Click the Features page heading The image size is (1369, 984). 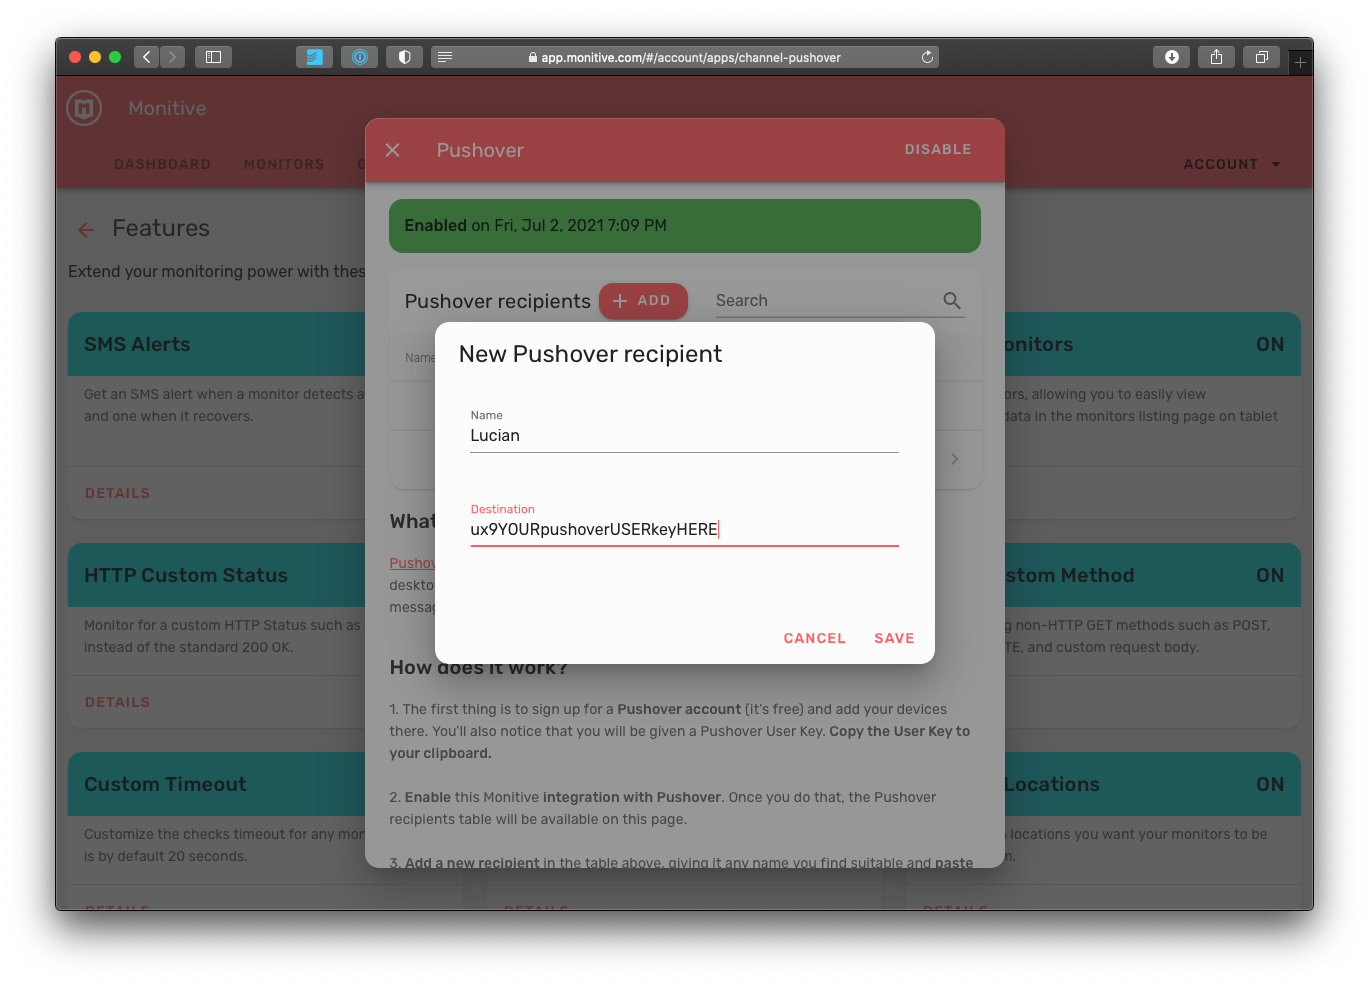[x=161, y=228]
